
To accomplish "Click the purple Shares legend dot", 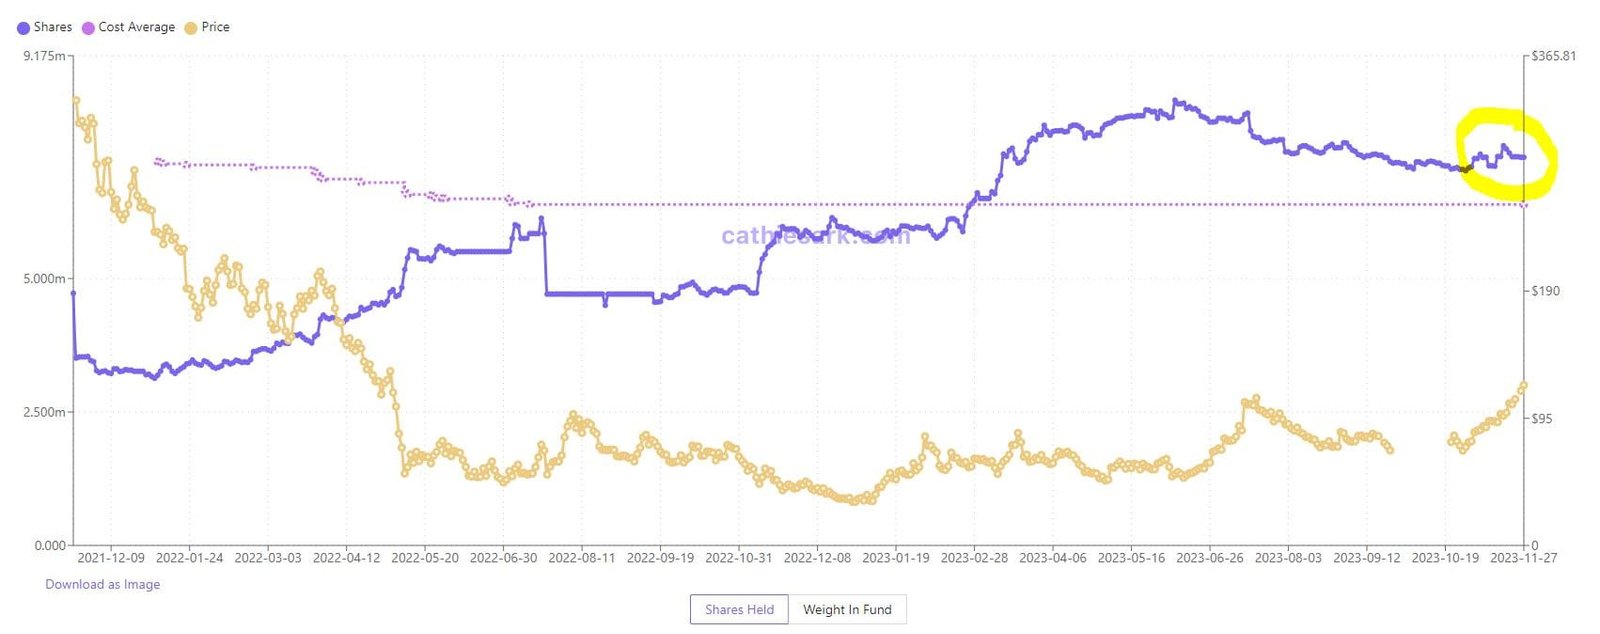I will (x=25, y=27).
